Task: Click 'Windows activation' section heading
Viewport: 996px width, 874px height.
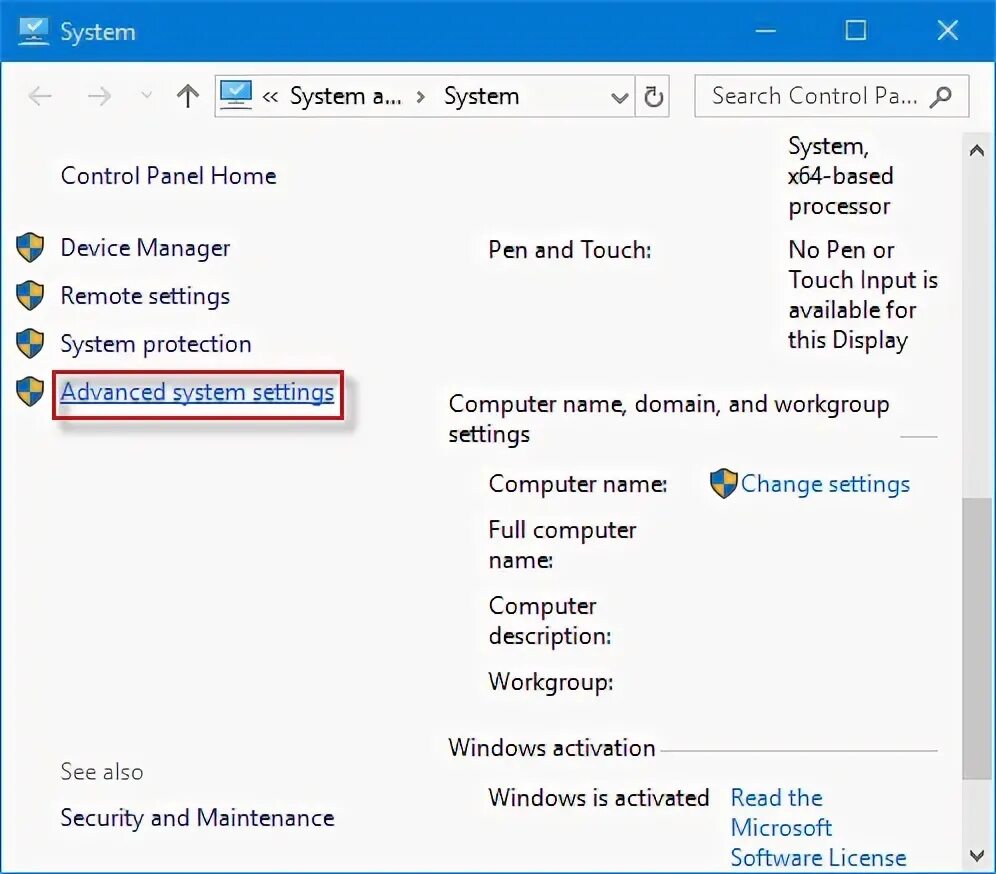Action: click(x=551, y=748)
